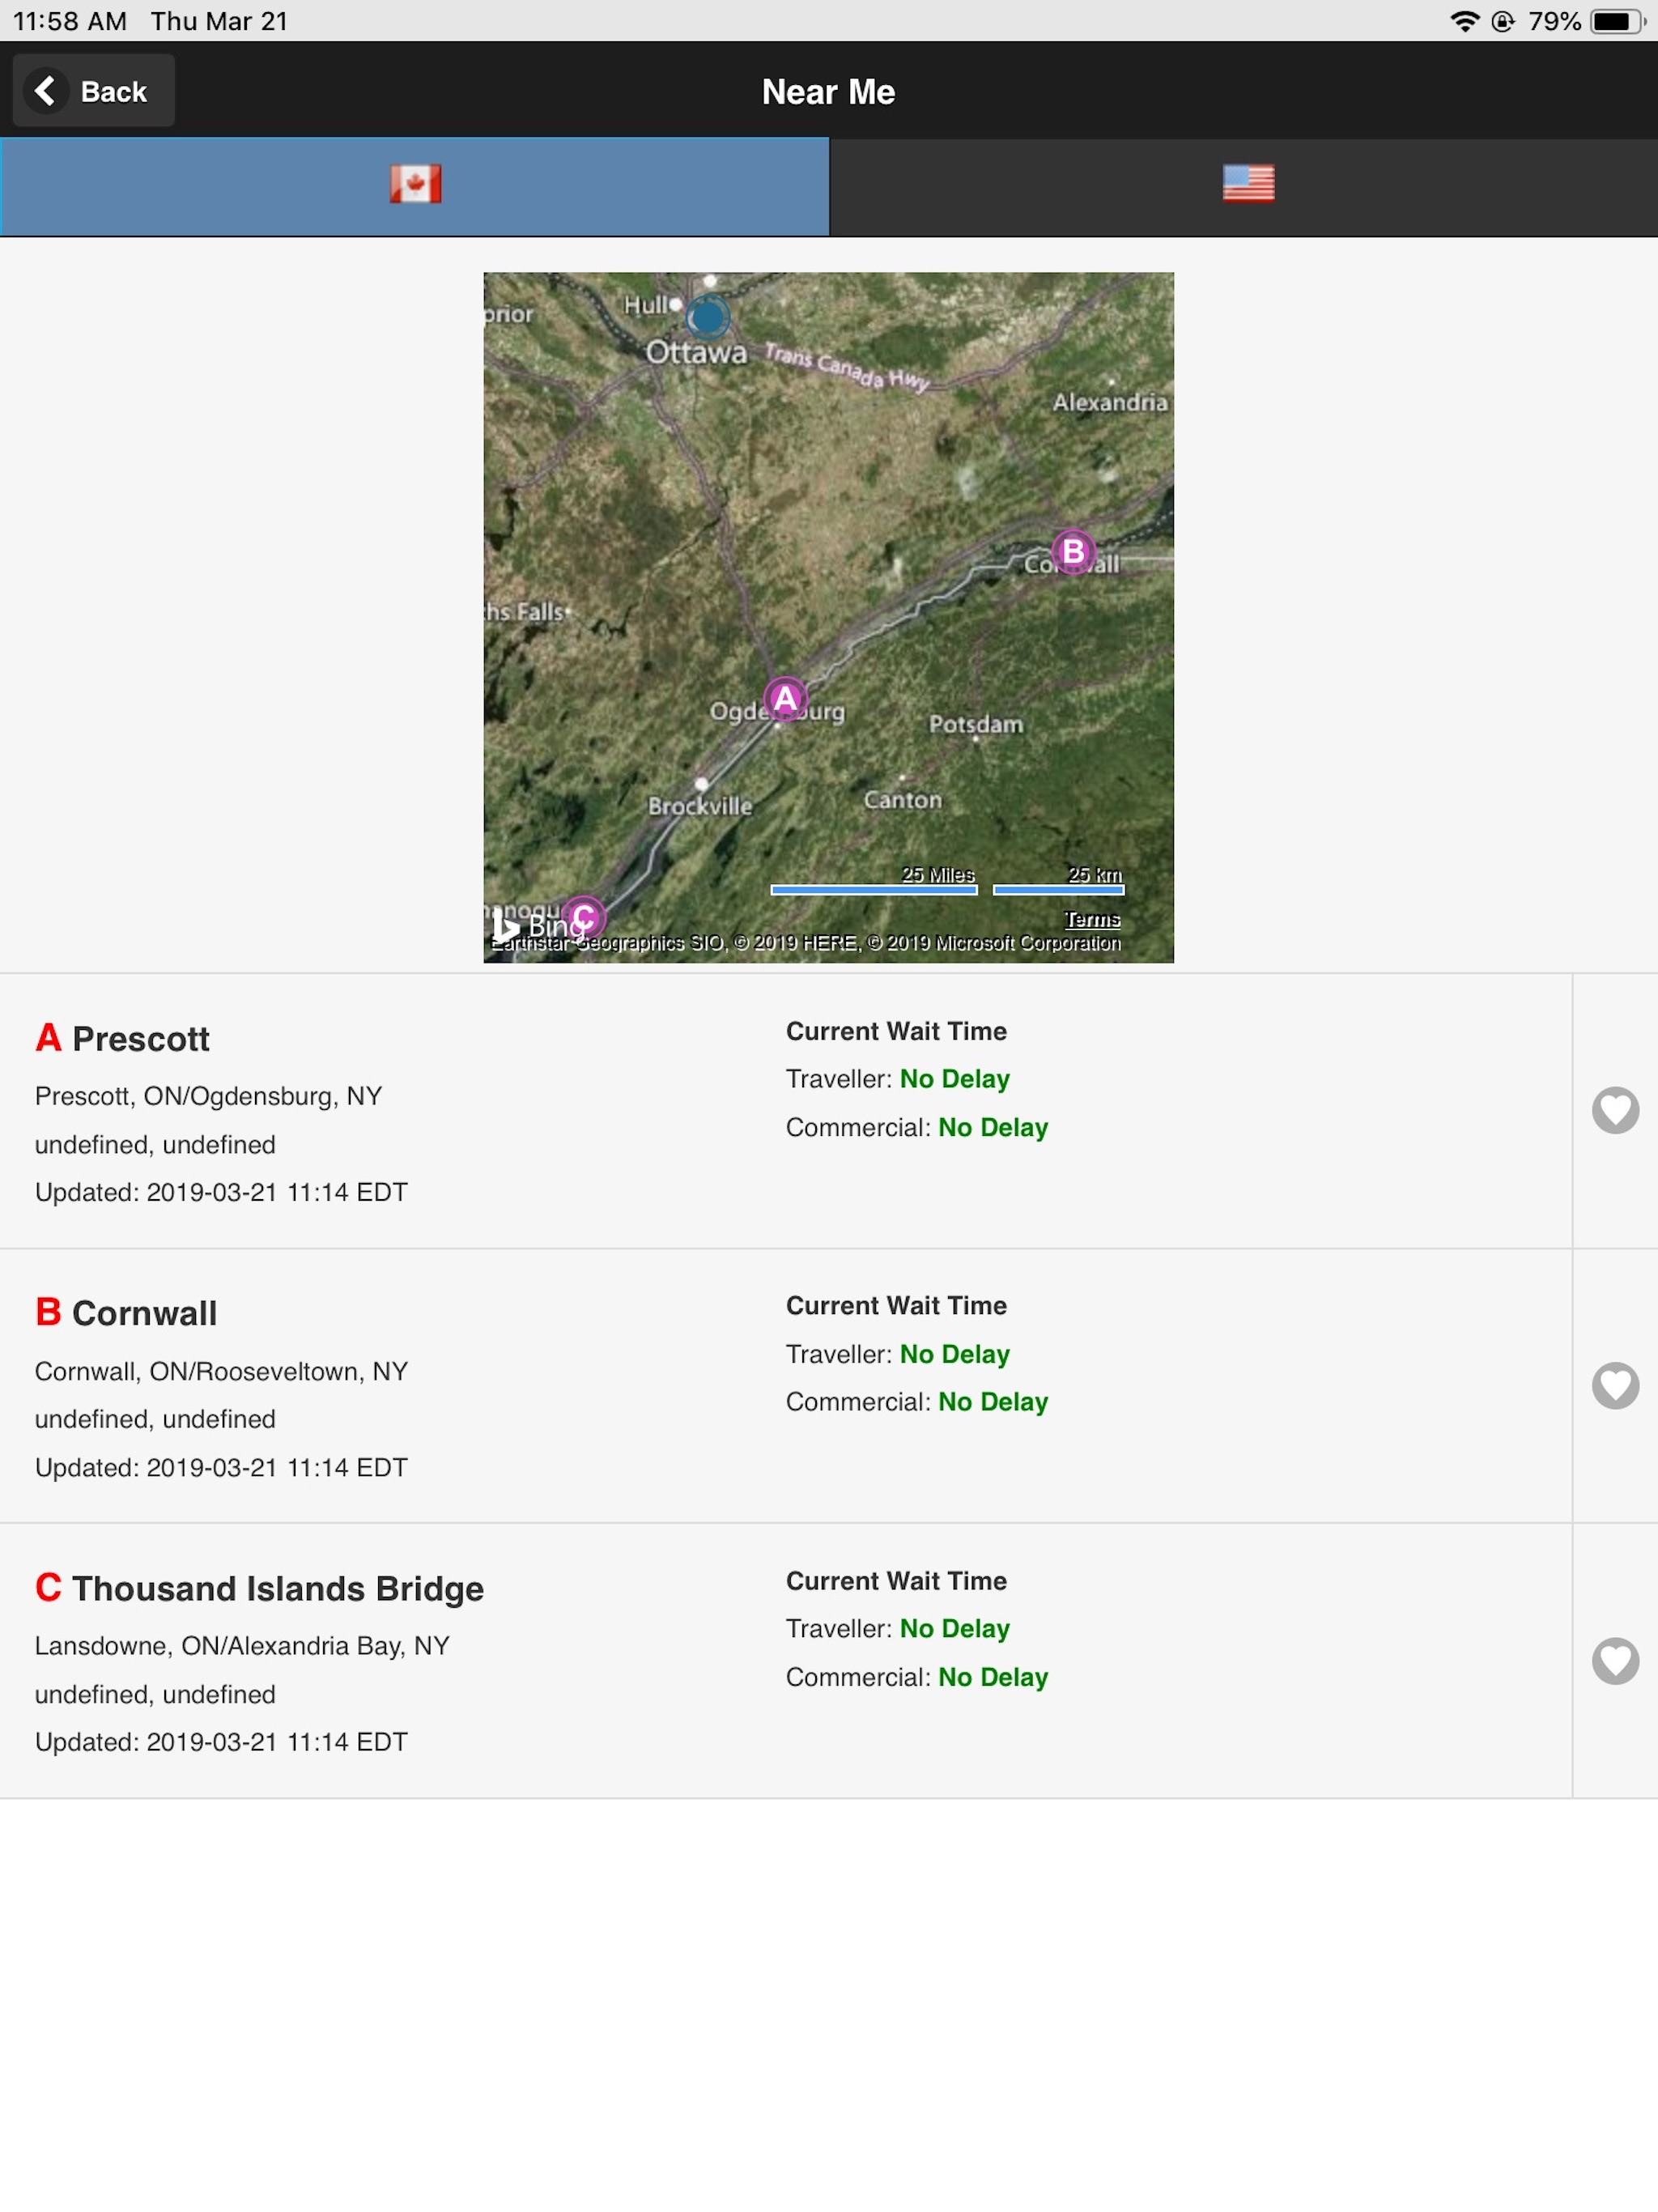1658x2212 pixels.
Task: Favorite the Cornwall crossing heart
Action: pos(1614,1385)
